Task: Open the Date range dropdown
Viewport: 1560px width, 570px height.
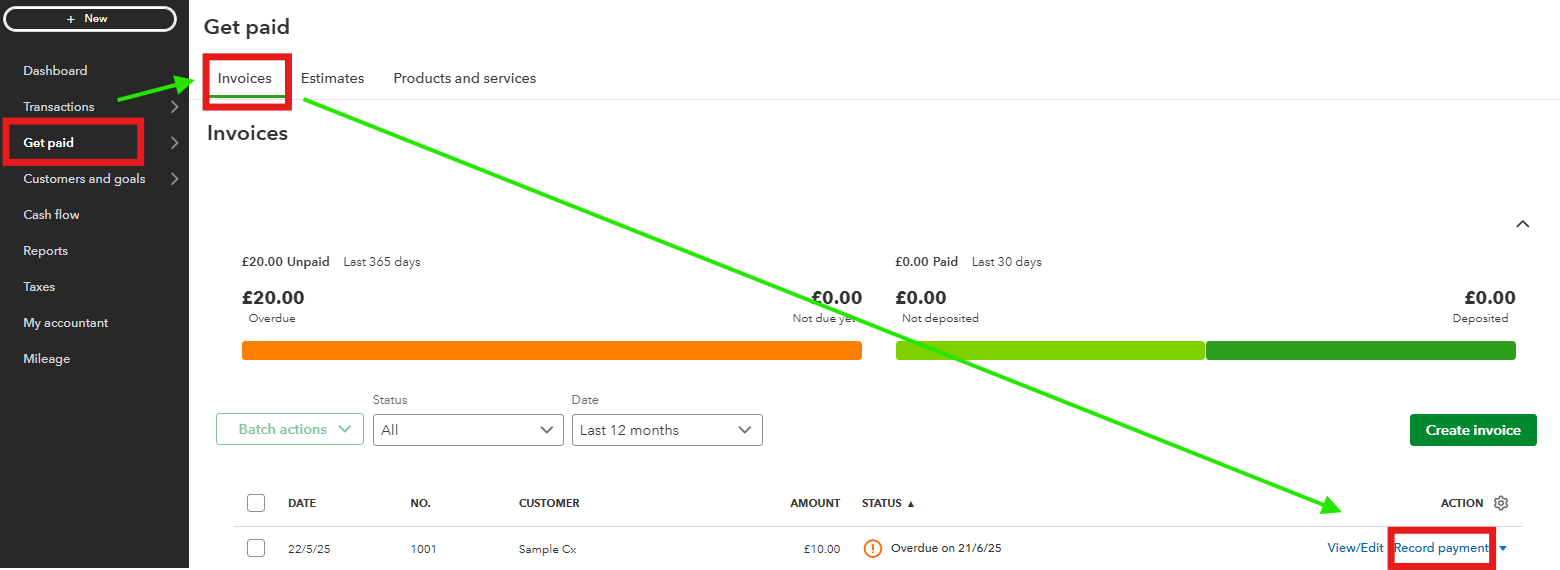Action: [x=666, y=430]
